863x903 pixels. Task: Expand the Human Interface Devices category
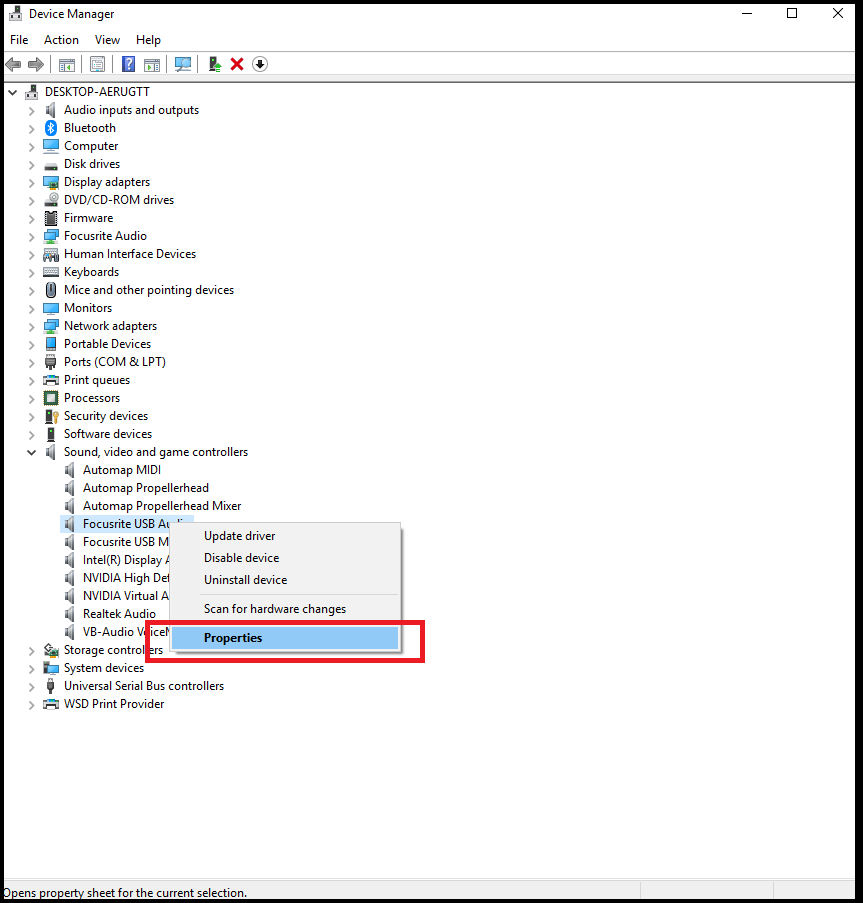[x=32, y=255]
